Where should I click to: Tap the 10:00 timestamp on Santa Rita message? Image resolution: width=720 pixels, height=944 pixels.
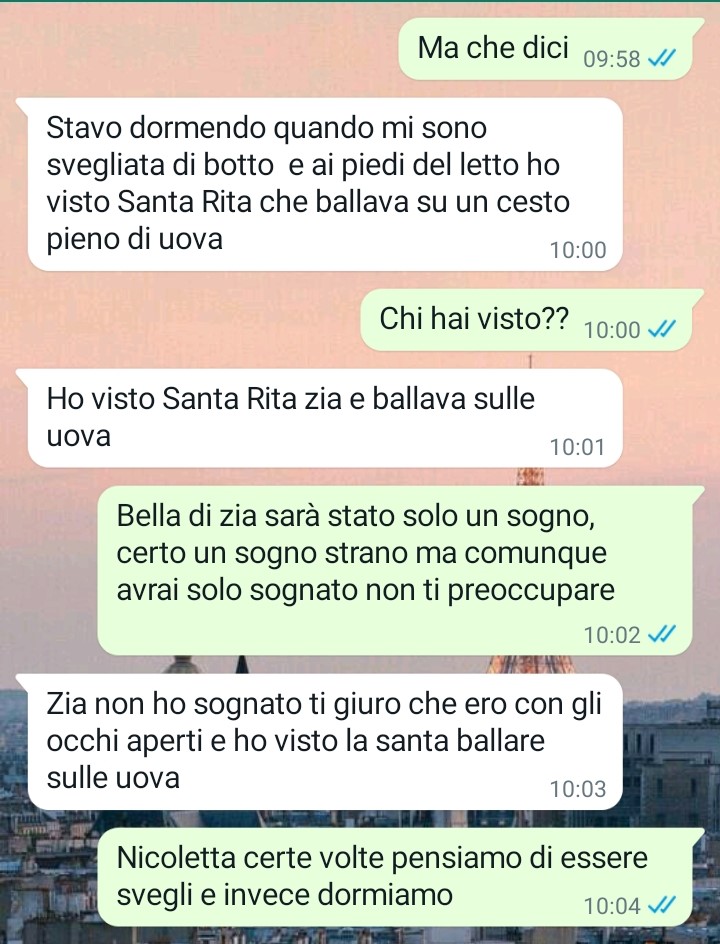click(x=578, y=250)
